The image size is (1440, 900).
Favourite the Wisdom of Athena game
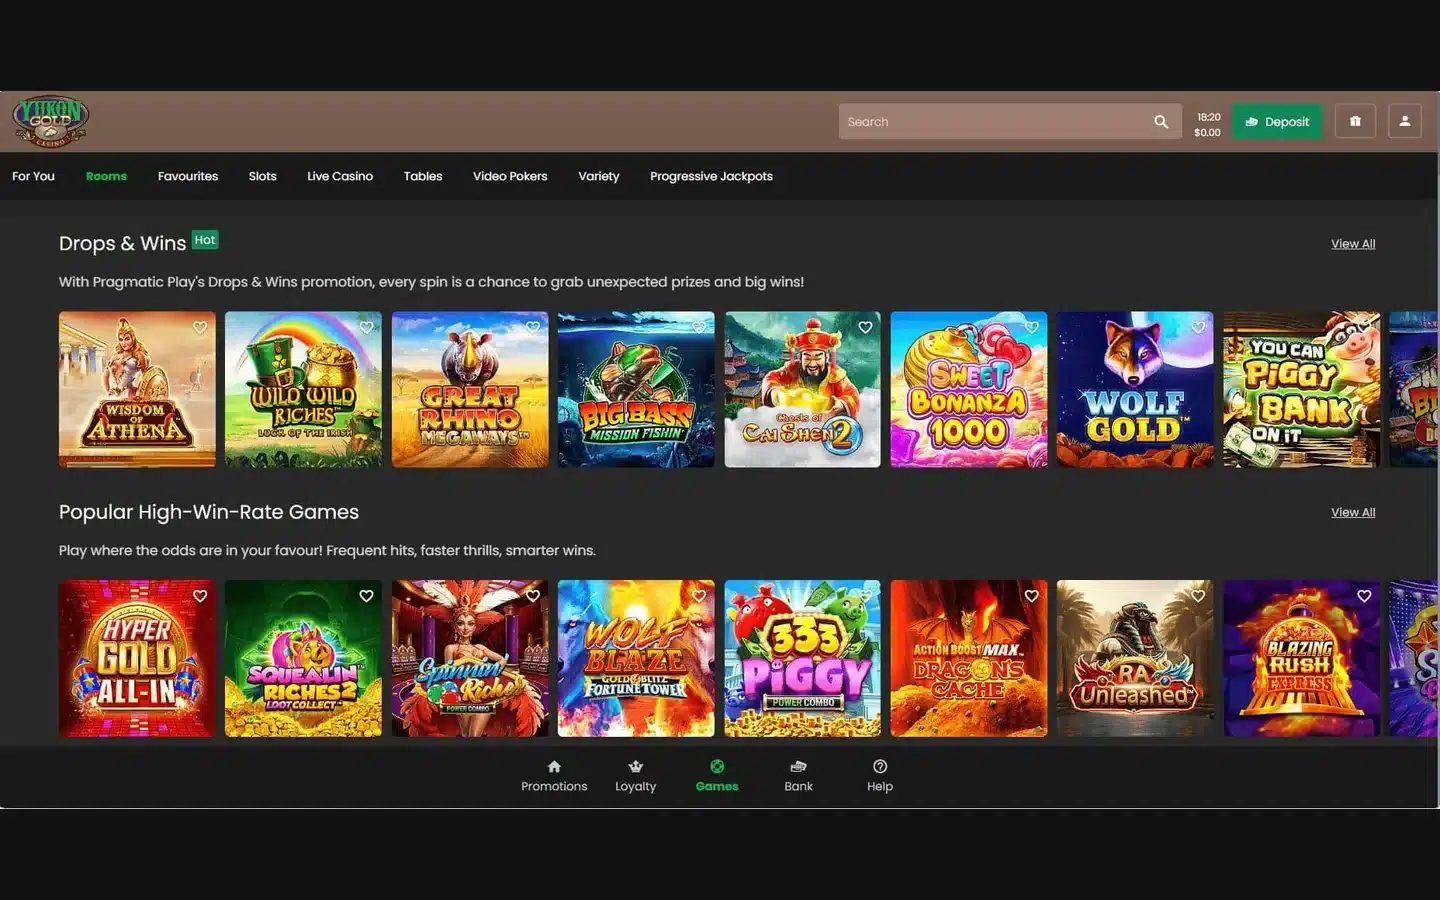[x=200, y=327]
